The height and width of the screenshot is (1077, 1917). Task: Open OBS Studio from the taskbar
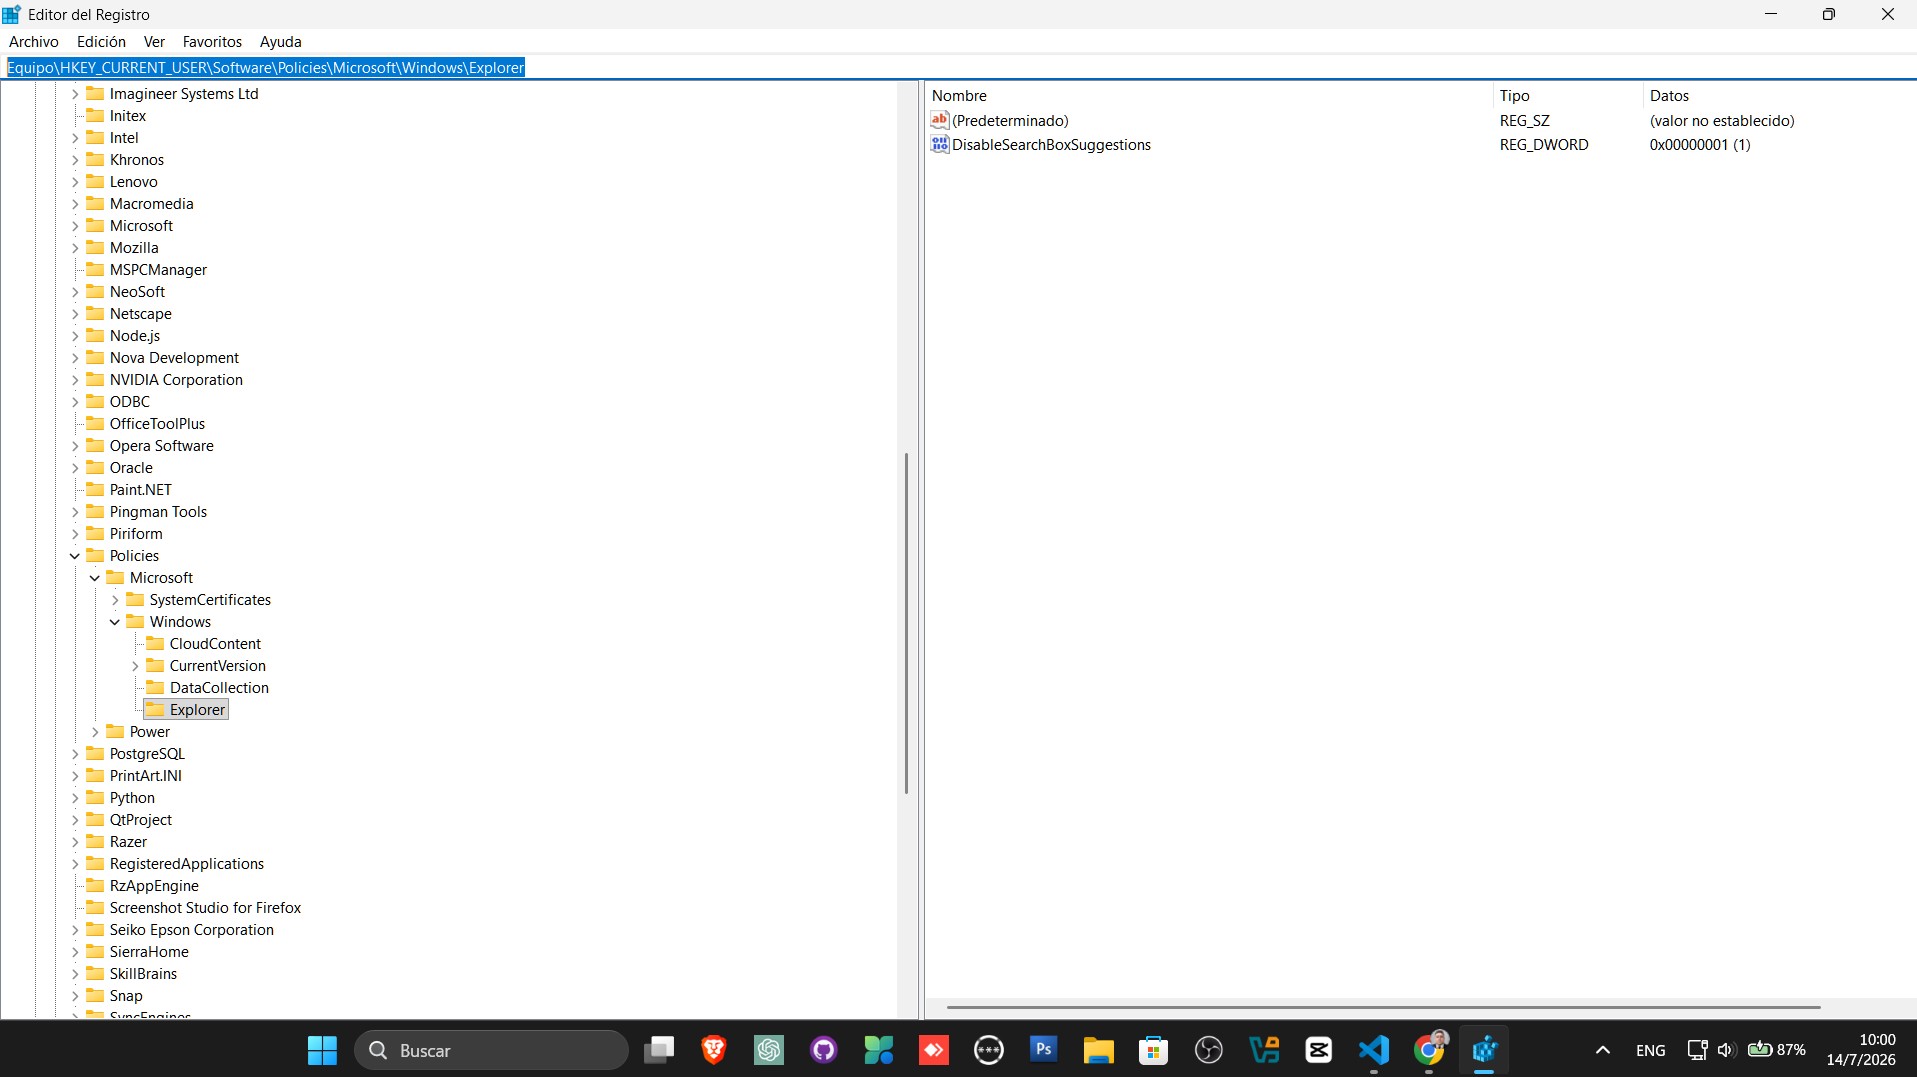click(1209, 1050)
